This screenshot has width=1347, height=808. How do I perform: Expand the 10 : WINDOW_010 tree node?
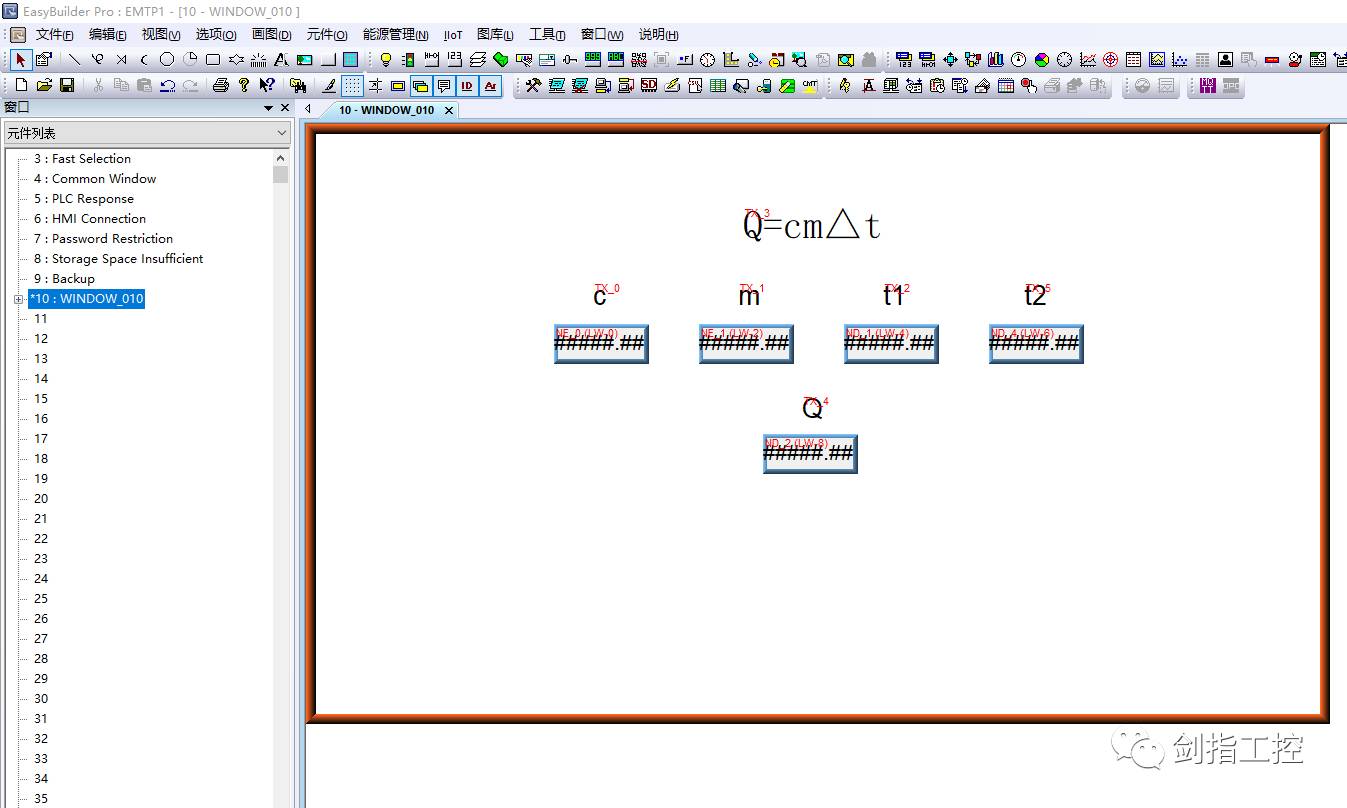click(x=18, y=299)
